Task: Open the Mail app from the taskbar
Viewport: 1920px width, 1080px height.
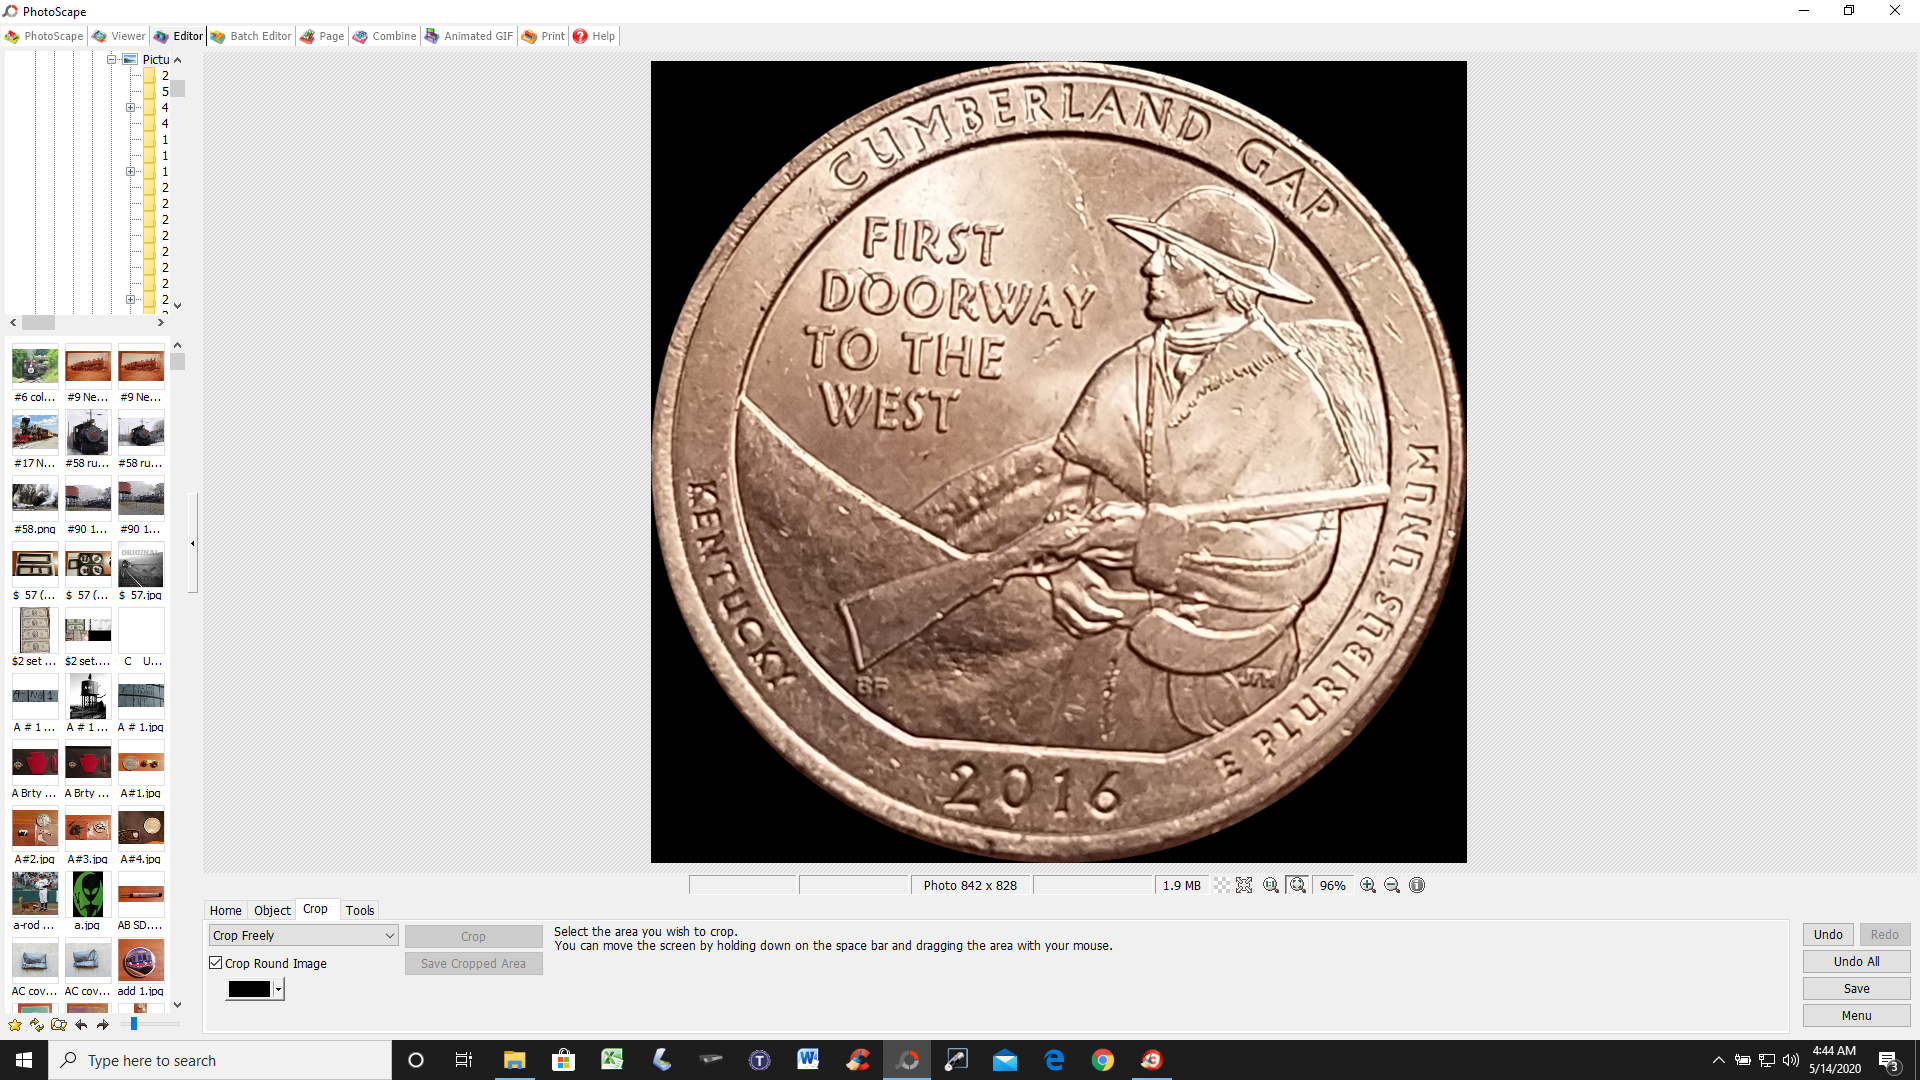Action: point(1005,1060)
